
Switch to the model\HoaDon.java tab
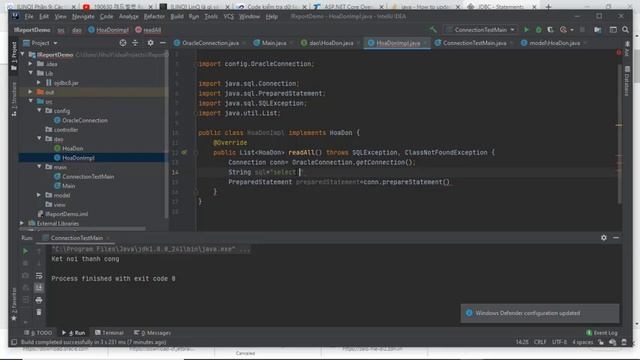pos(554,43)
